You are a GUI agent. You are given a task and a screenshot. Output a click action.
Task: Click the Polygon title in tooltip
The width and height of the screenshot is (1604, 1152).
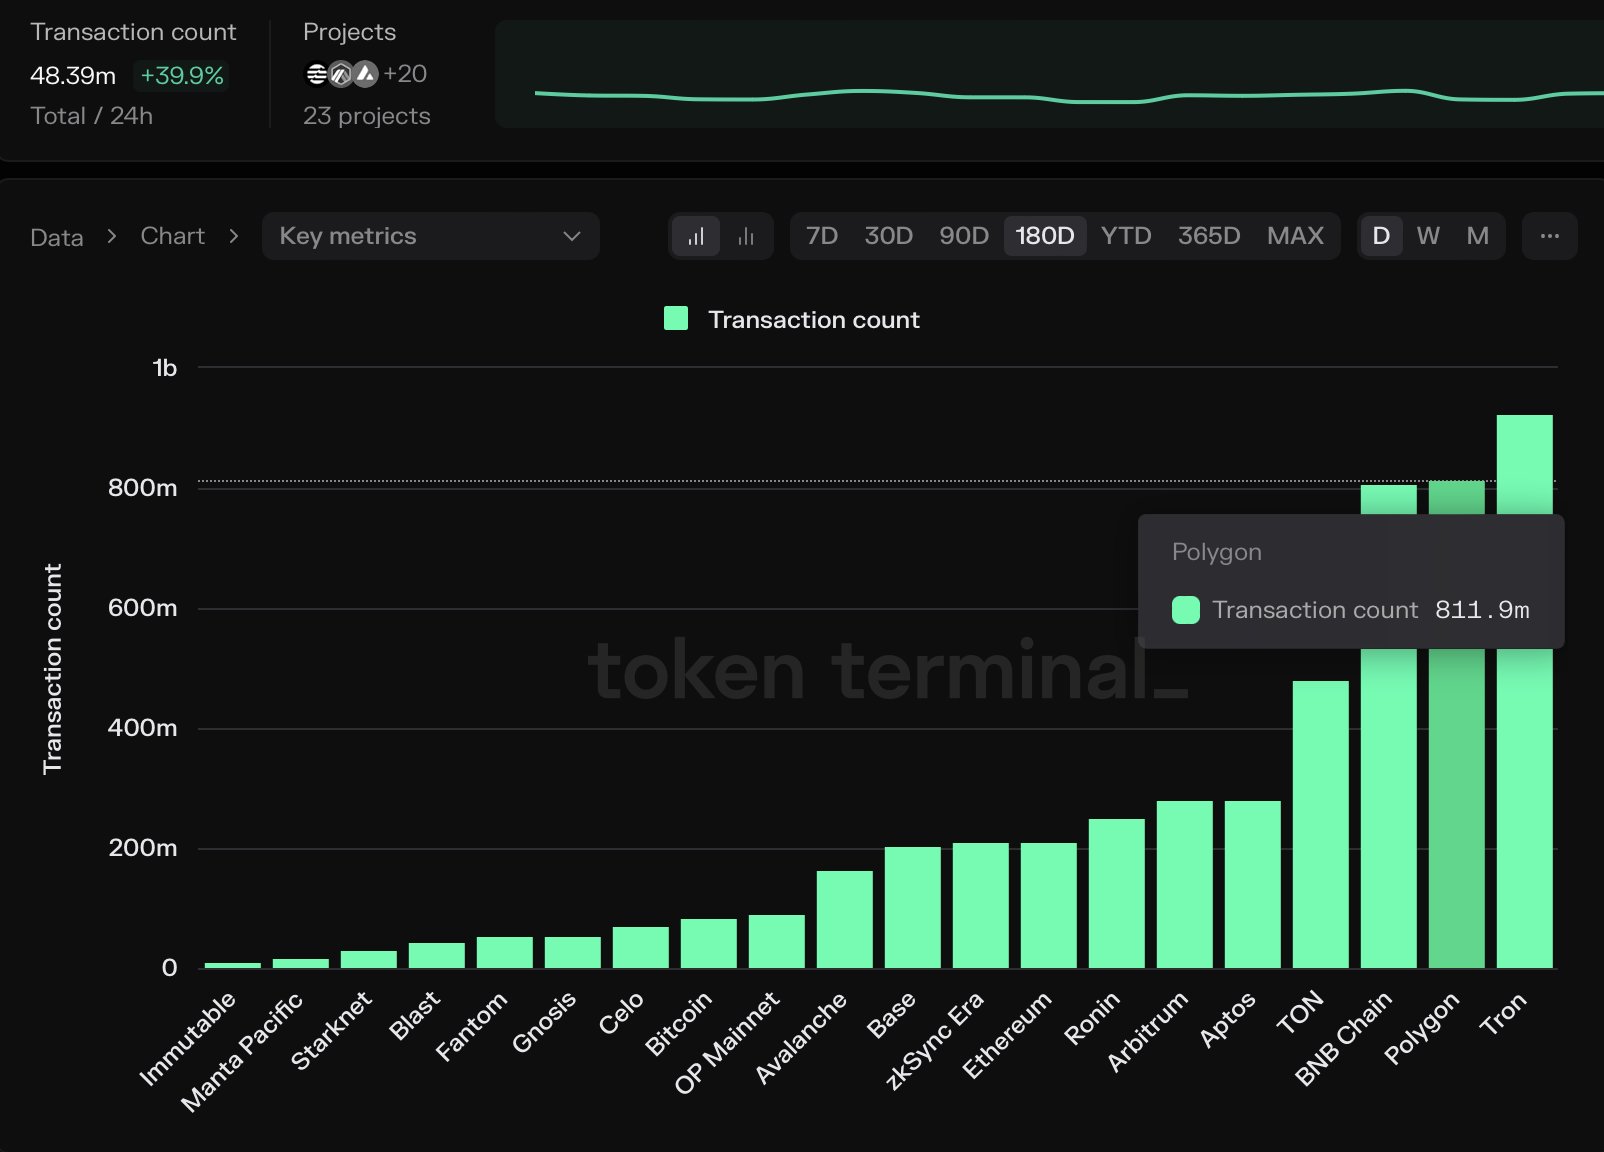pyautogui.click(x=1217, y=552)
